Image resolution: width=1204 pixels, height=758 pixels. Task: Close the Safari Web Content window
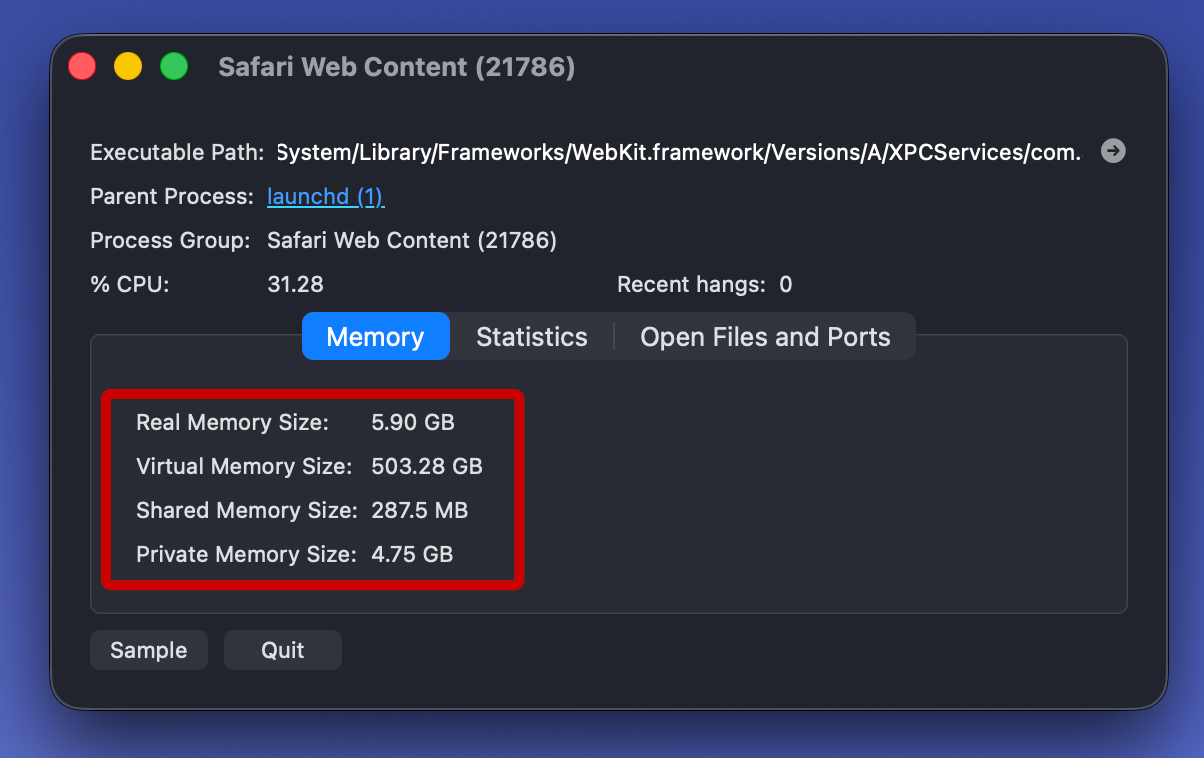82,67
